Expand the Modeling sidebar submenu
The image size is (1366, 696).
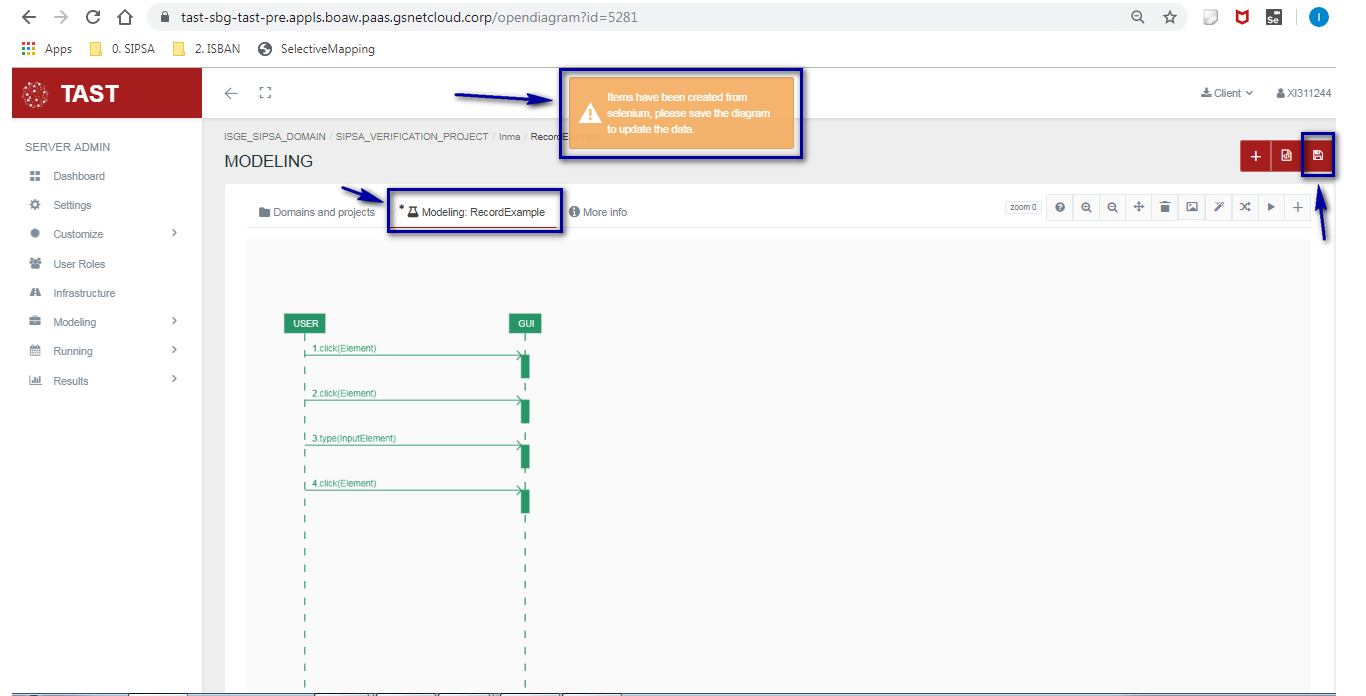[100, 322]
